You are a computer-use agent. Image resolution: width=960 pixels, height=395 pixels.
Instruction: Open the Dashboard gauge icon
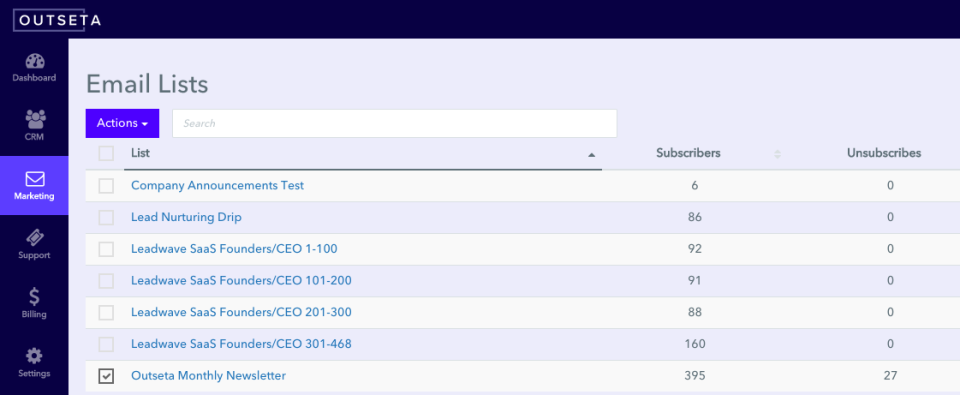pos(34,61)
